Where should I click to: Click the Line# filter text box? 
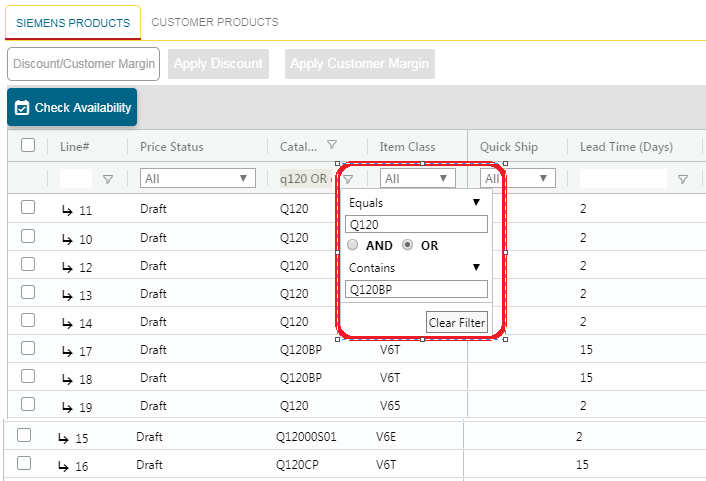(76, 179)
